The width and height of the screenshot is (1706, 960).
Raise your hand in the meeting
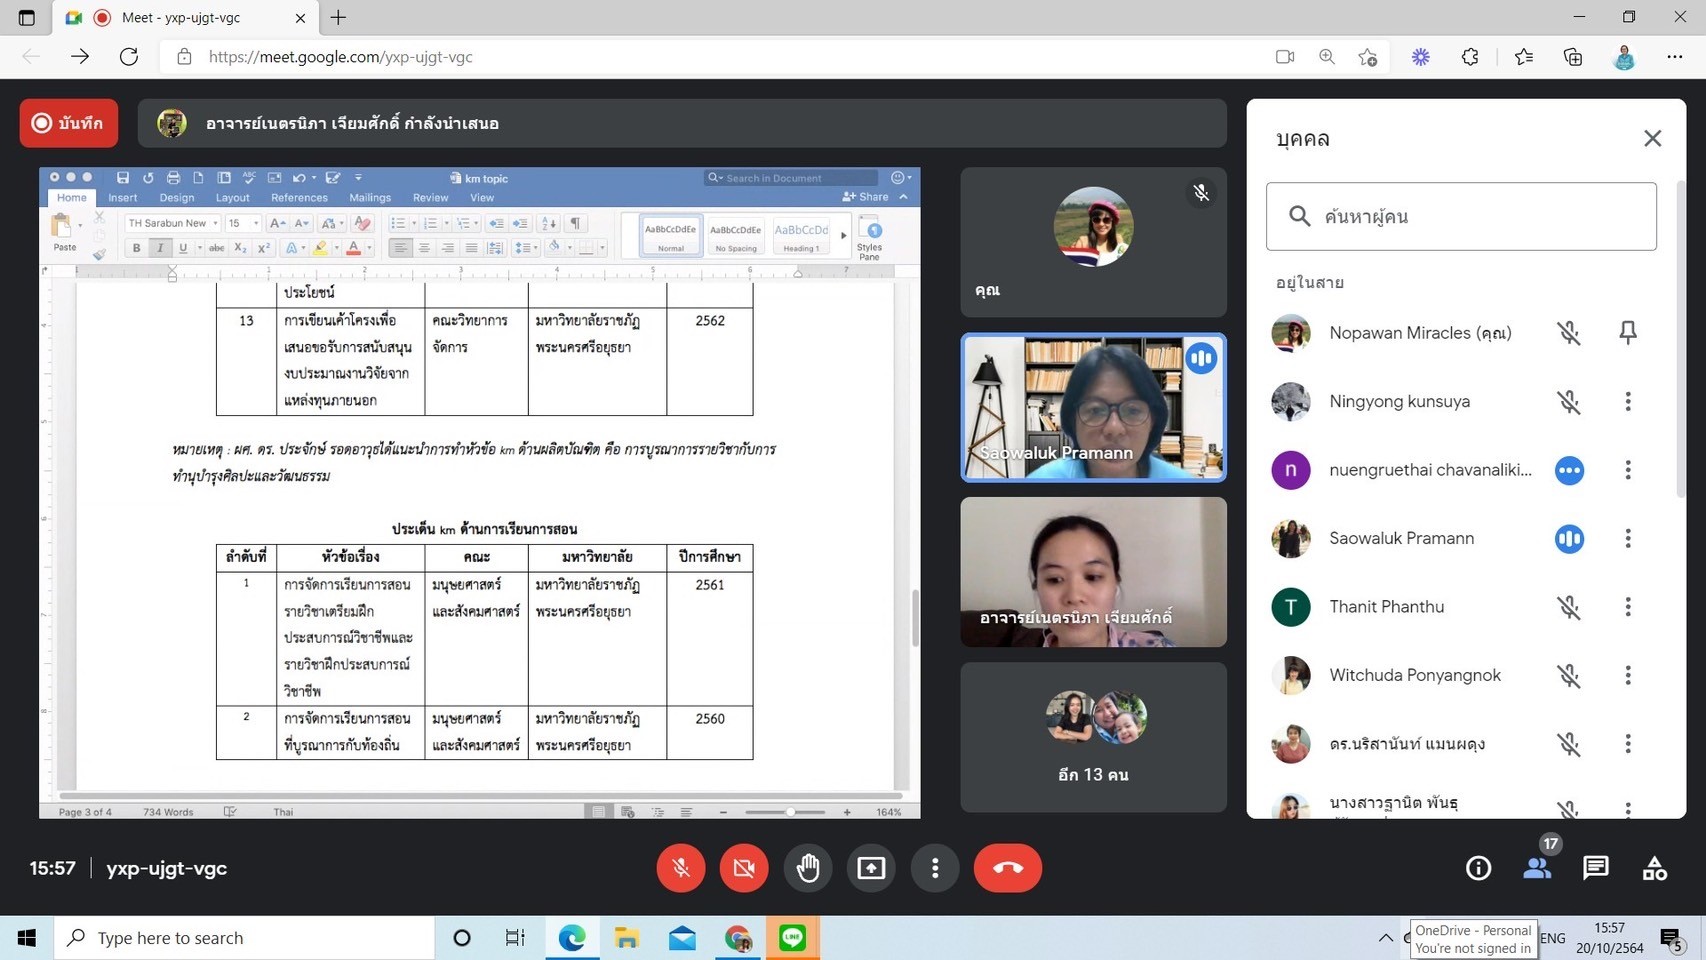pos(808,868)
